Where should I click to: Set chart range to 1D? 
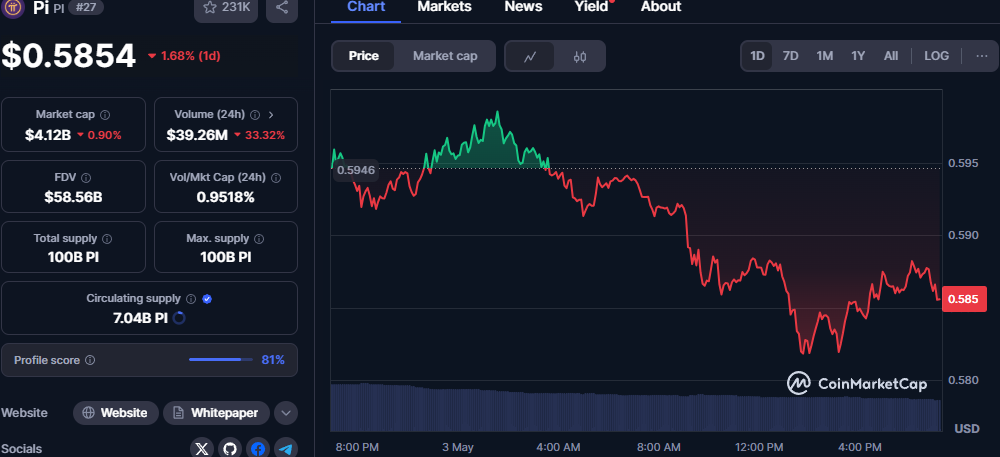pyautogui.click(x=757, y=55)
